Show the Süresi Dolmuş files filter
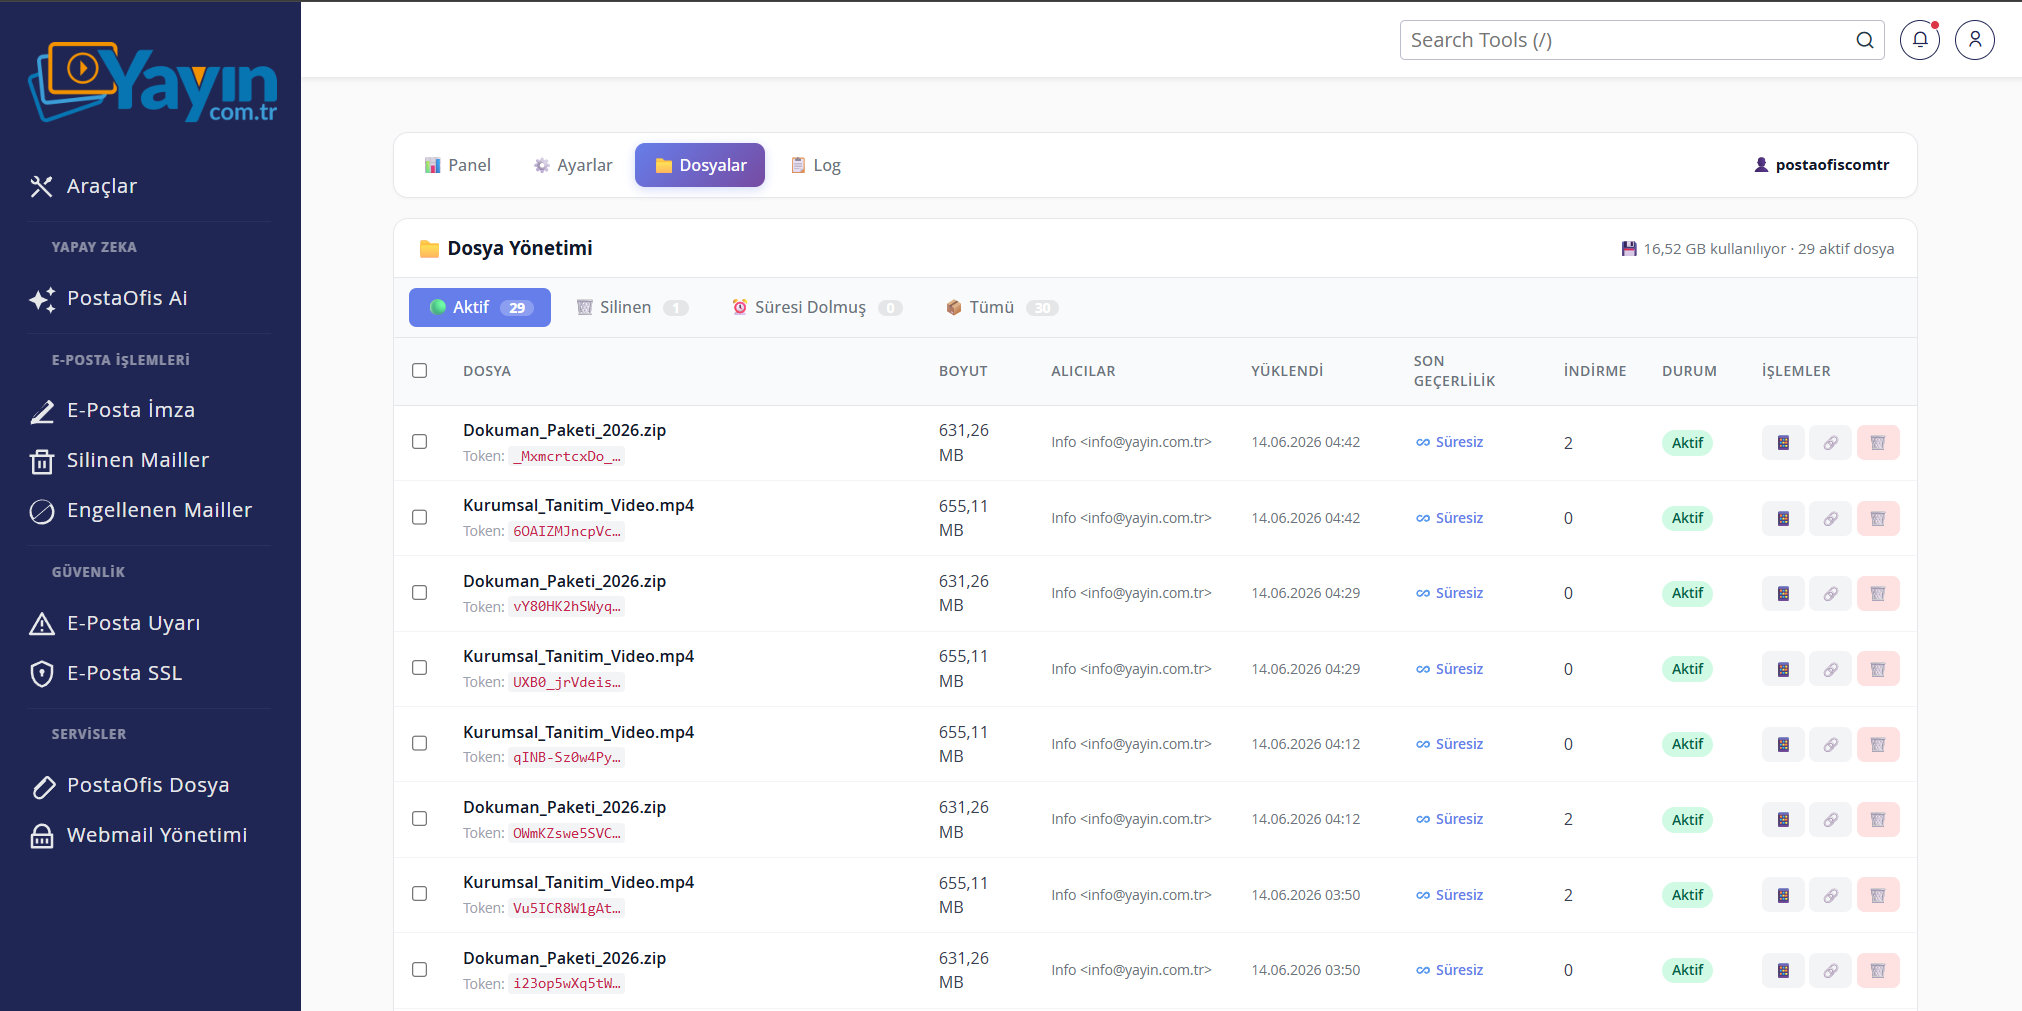 click(817, 307)
